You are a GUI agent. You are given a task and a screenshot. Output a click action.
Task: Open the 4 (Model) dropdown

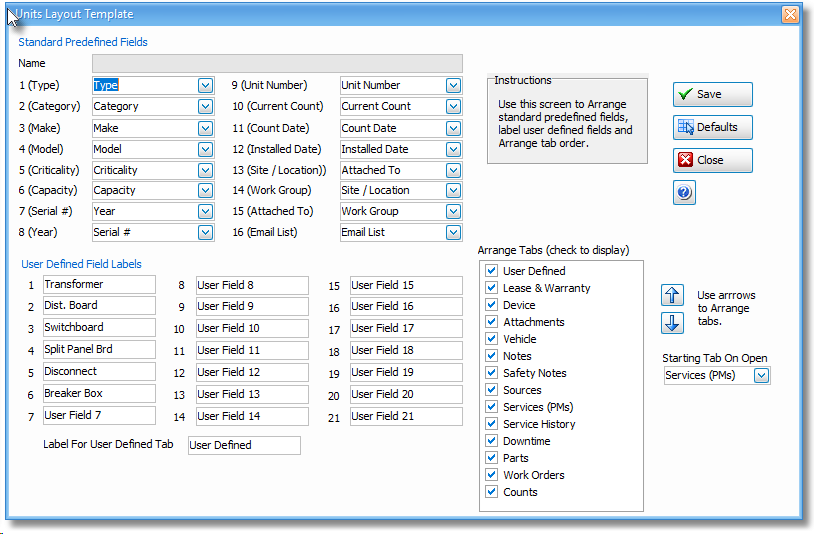[206, 149]
